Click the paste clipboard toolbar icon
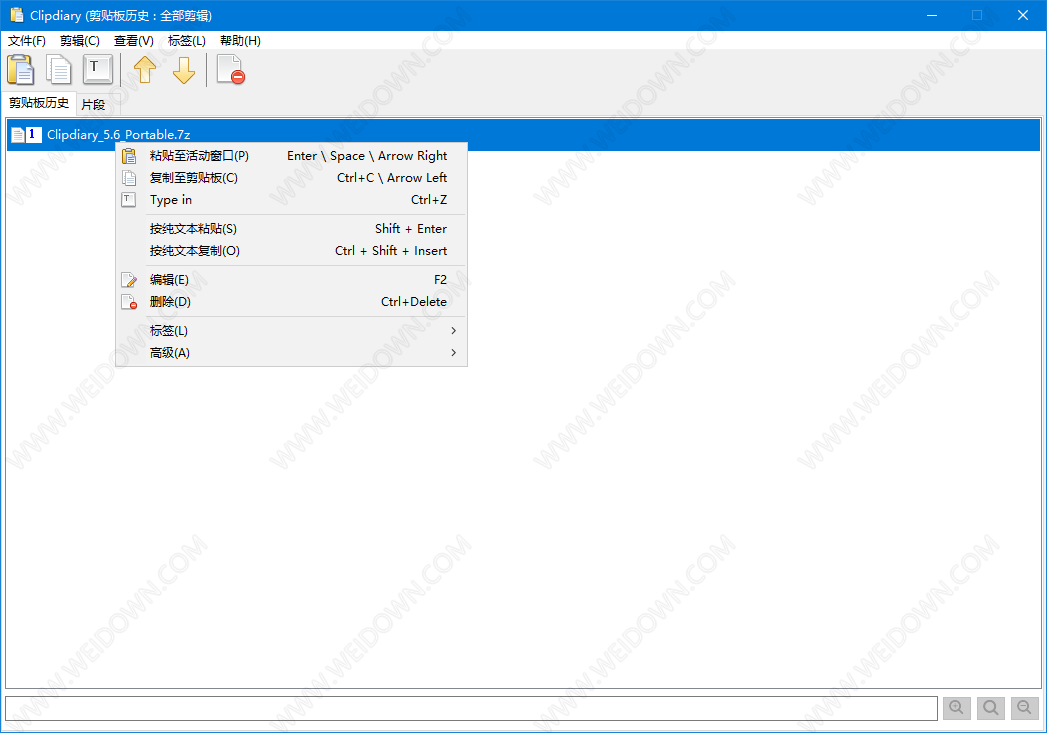 pyautogui.click(x=21, y=70)
